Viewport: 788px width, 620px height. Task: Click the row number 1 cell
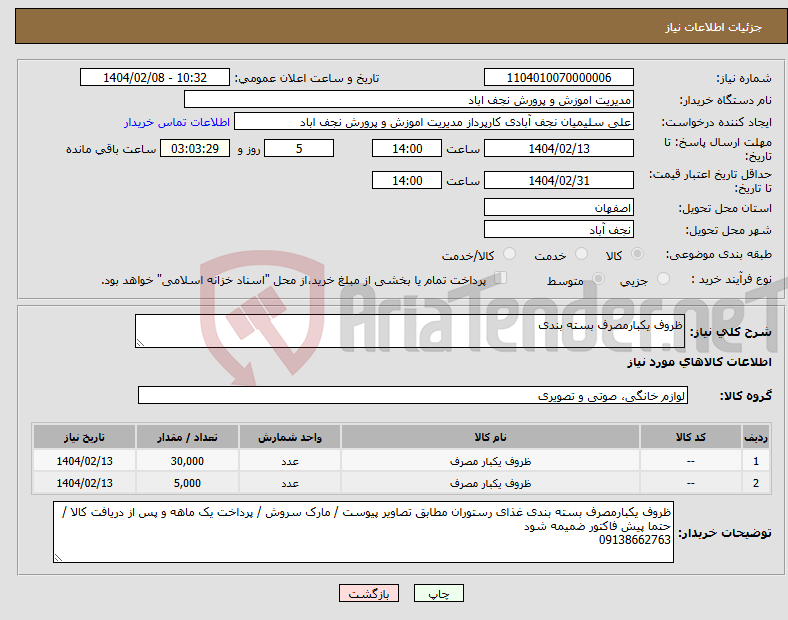[756, 461]
